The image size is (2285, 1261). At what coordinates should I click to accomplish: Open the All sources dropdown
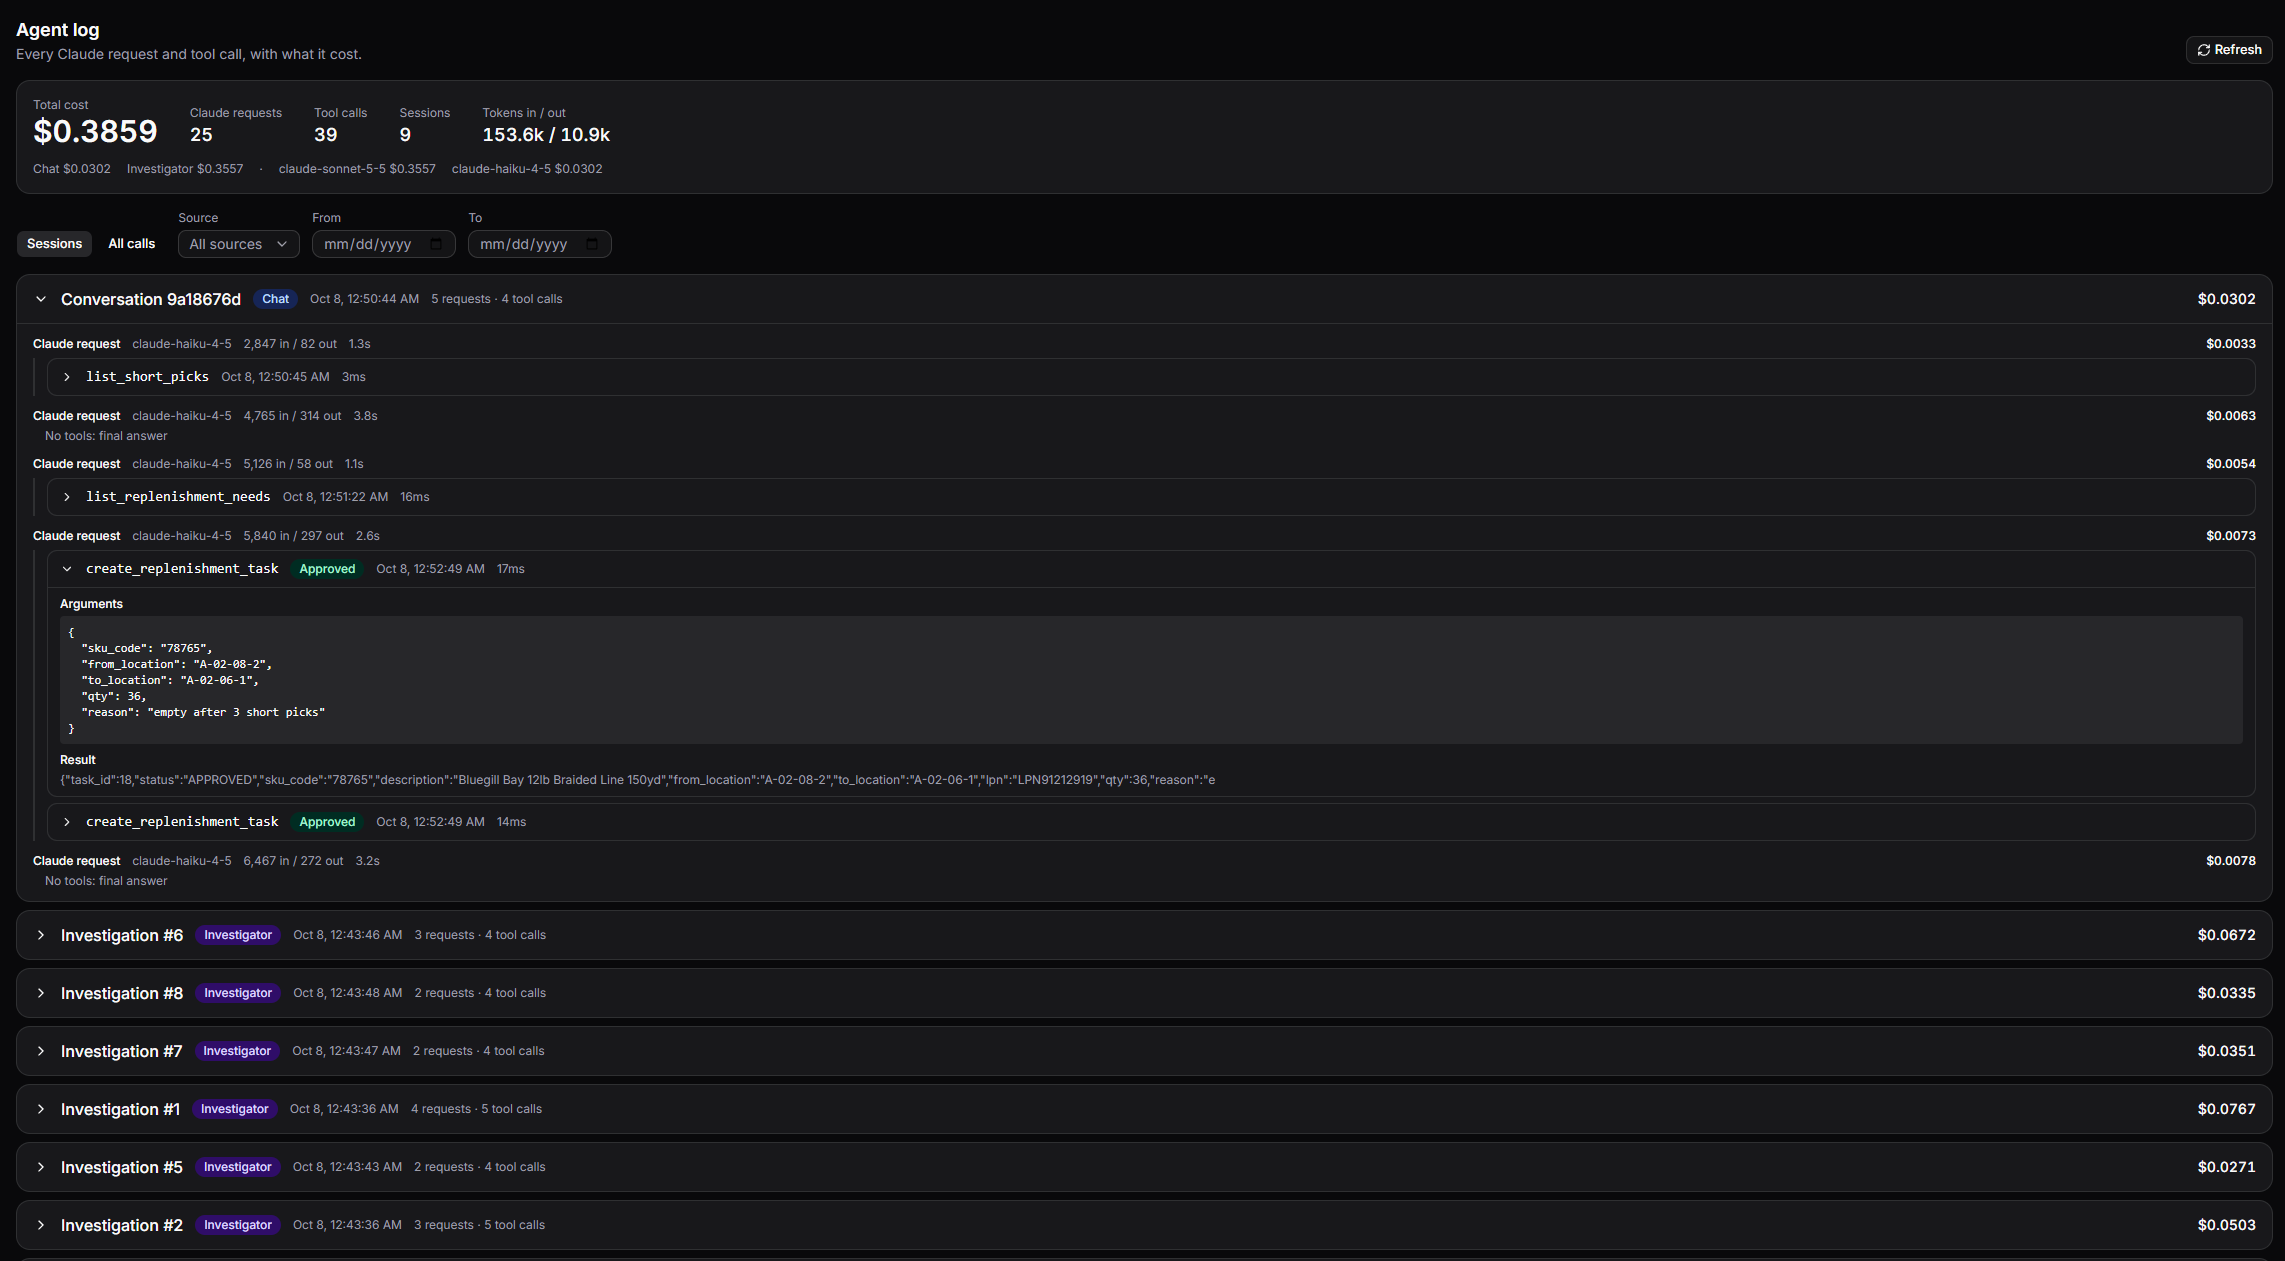[x=238, y=244]
